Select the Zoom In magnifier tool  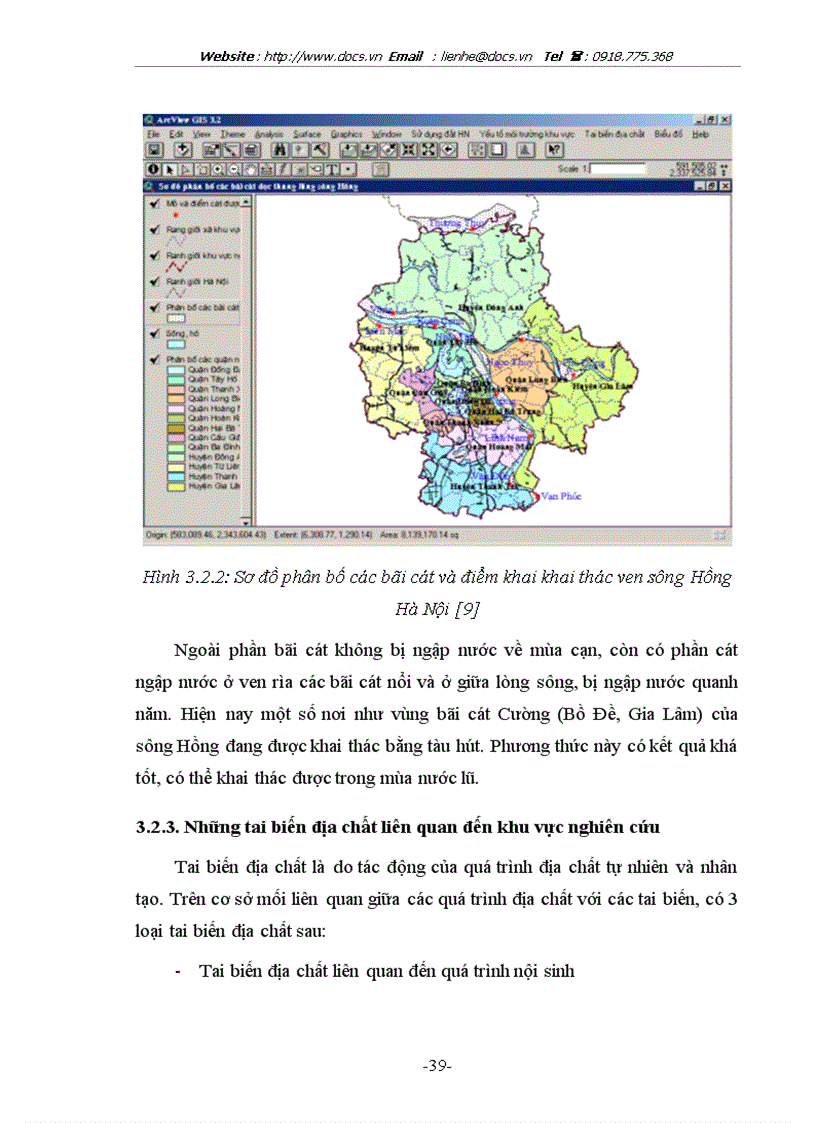point(217,170)
